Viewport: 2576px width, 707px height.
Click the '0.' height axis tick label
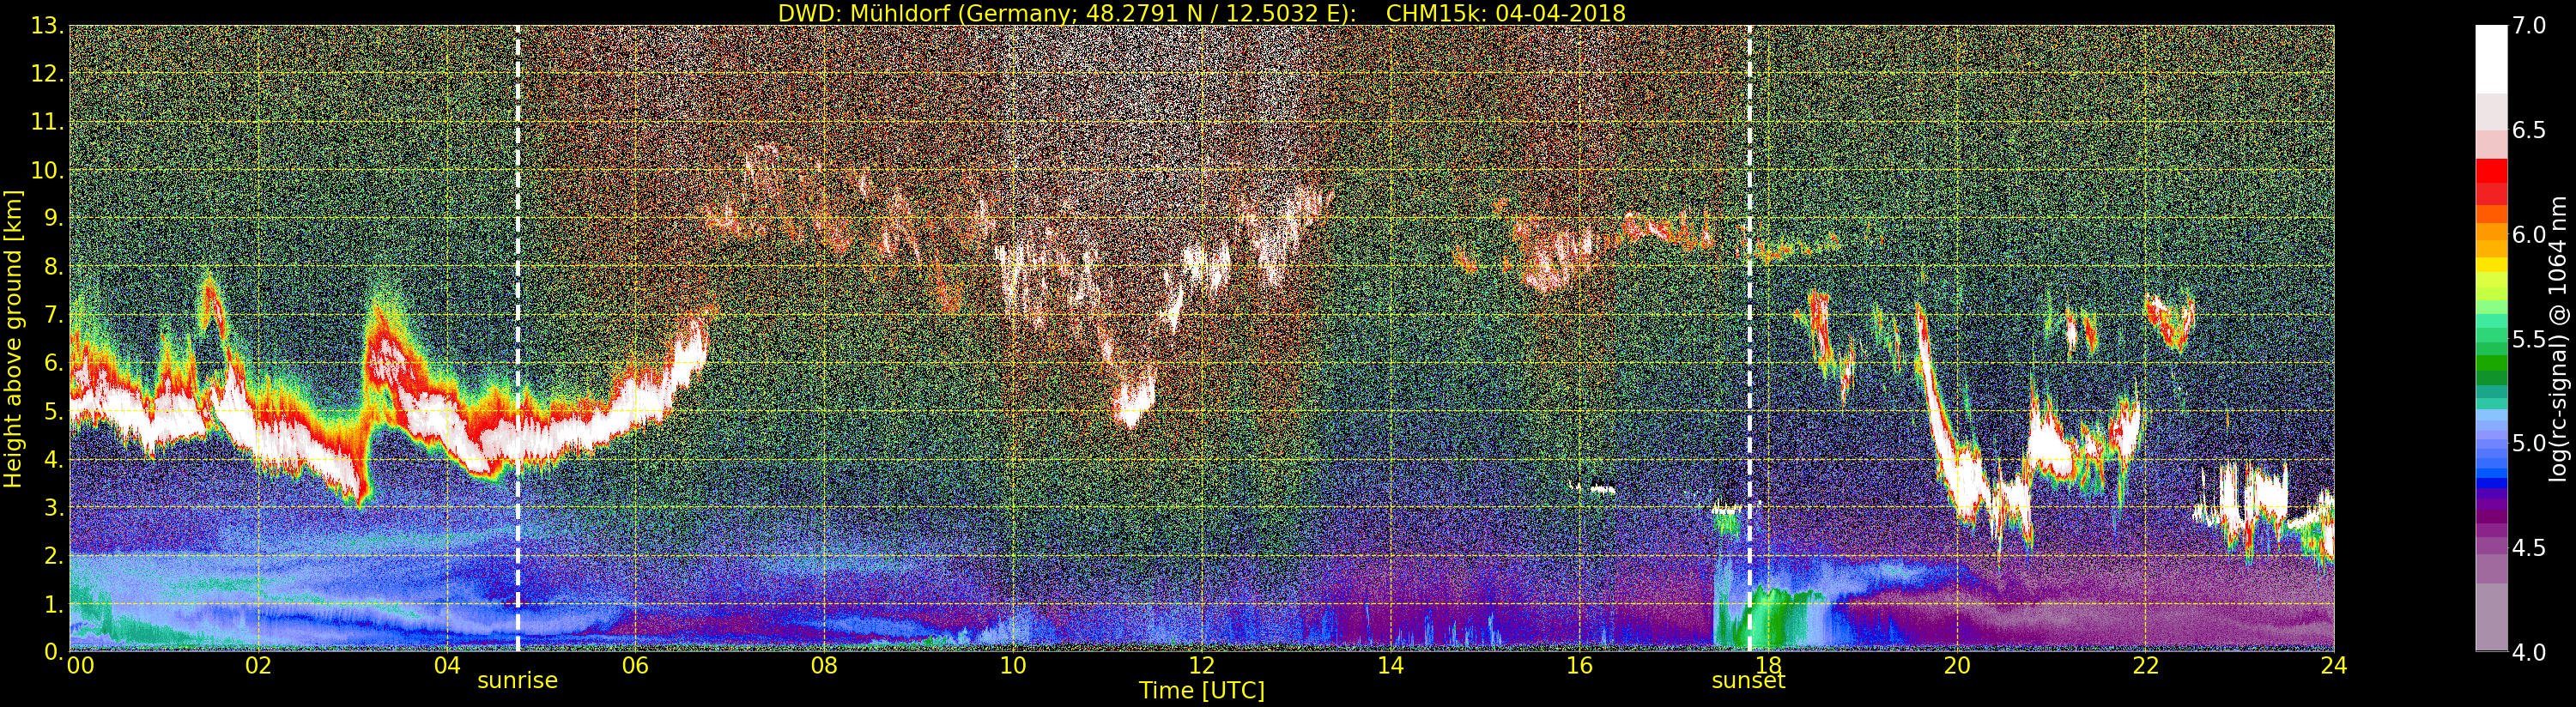point(54,651)
